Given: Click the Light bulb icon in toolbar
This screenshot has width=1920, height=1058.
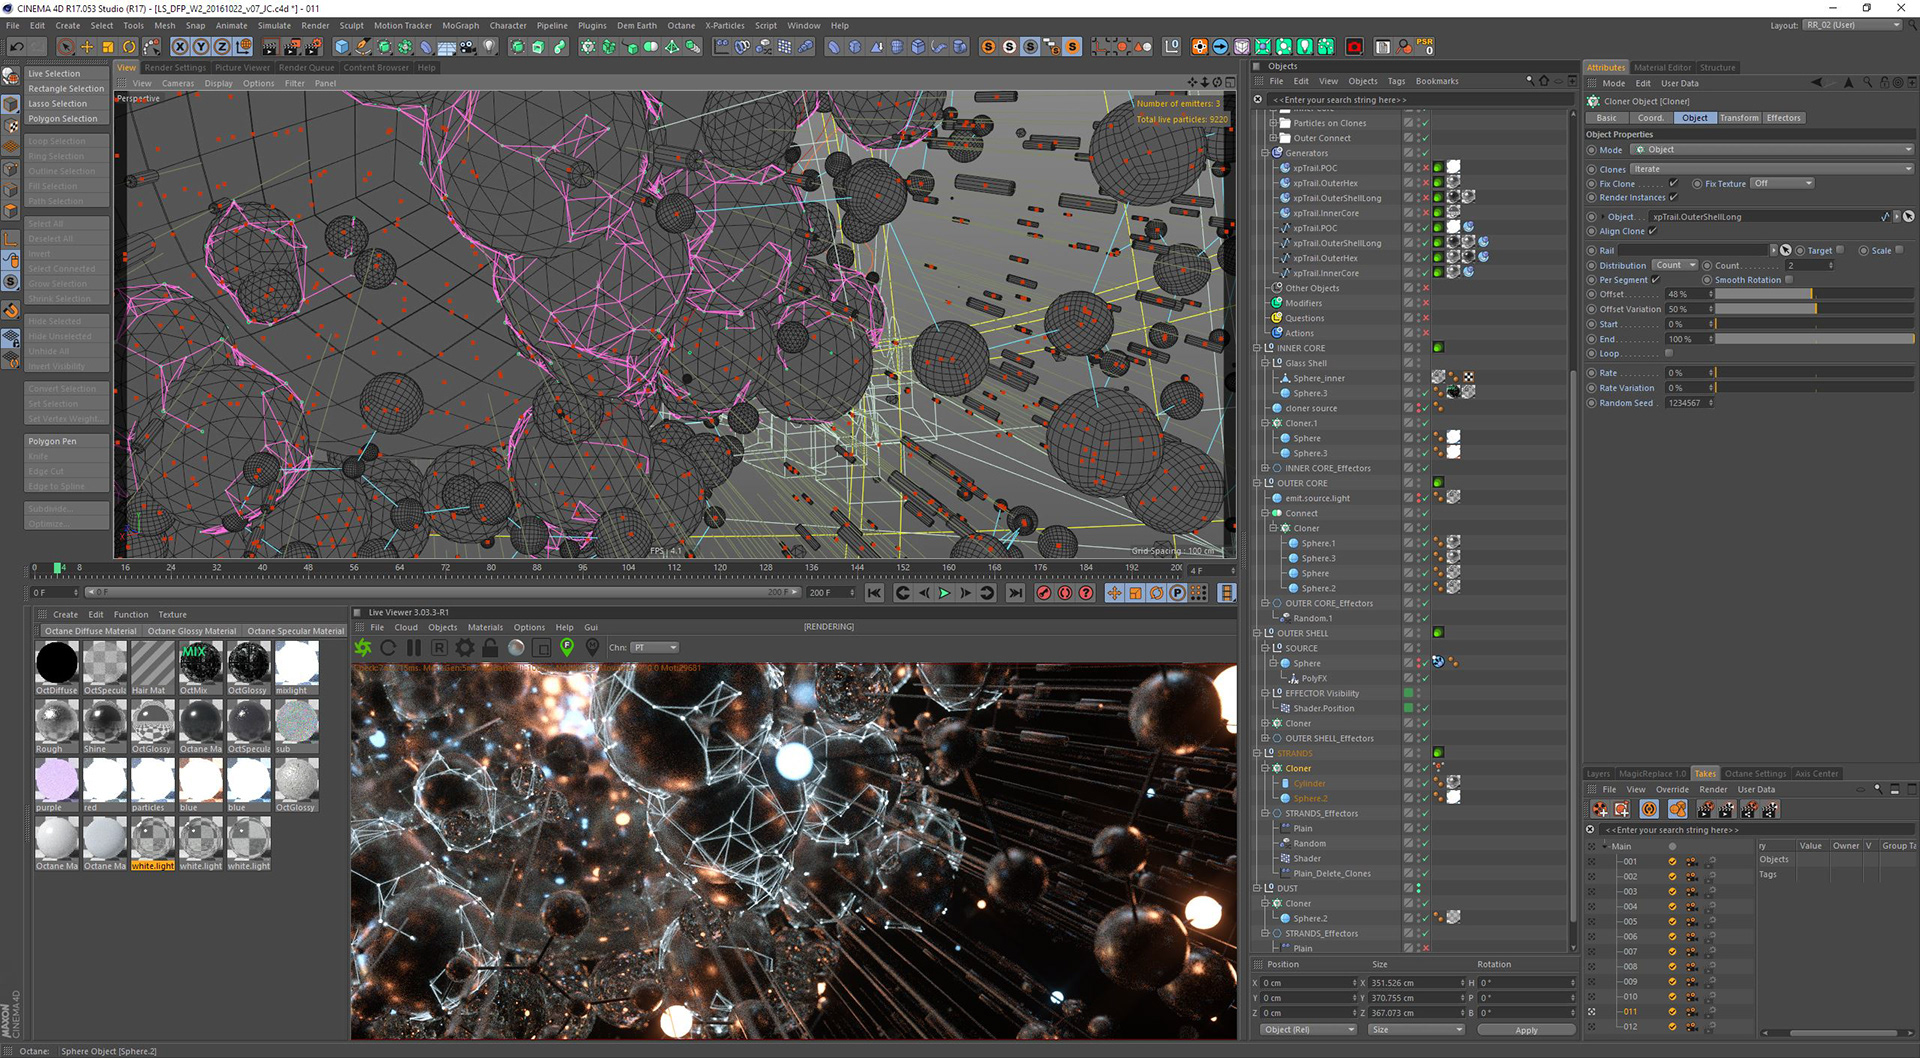Looking at the screenshot, I should [489, 46].
